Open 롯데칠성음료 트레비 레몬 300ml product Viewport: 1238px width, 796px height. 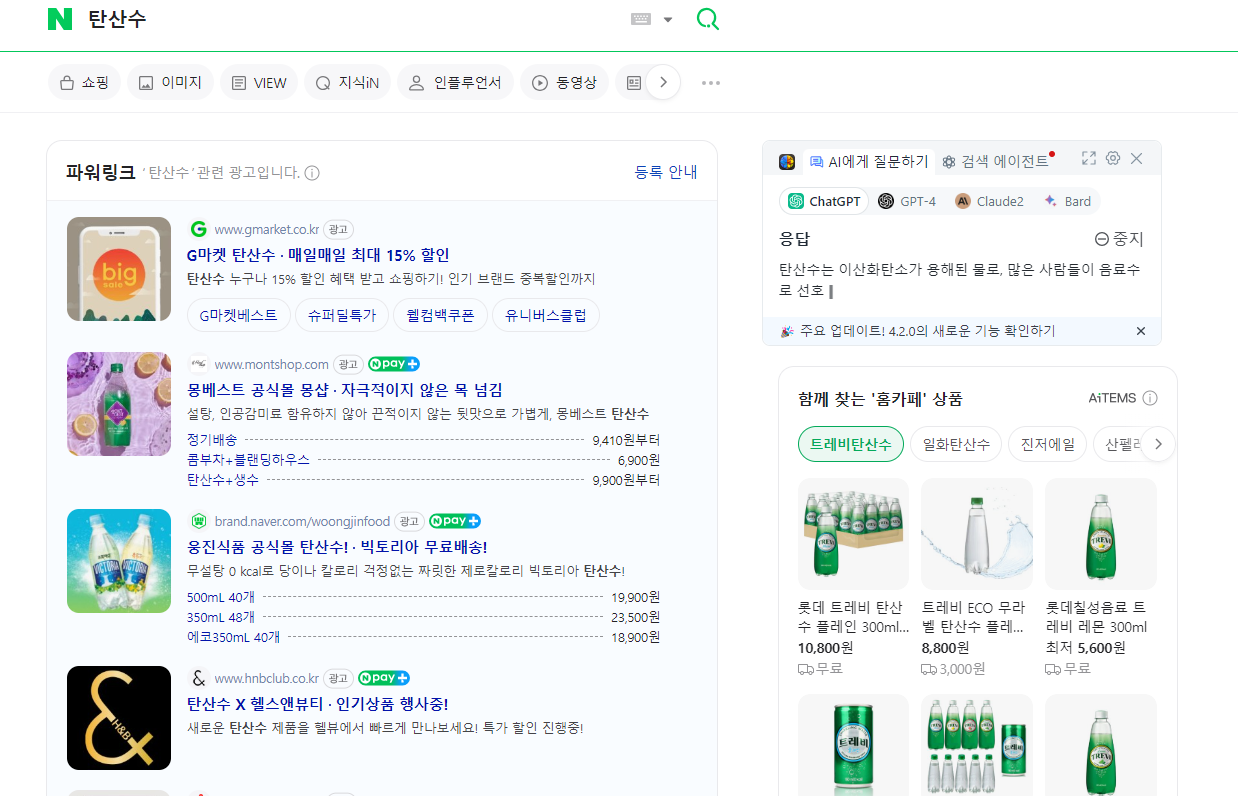point(1101,534)
